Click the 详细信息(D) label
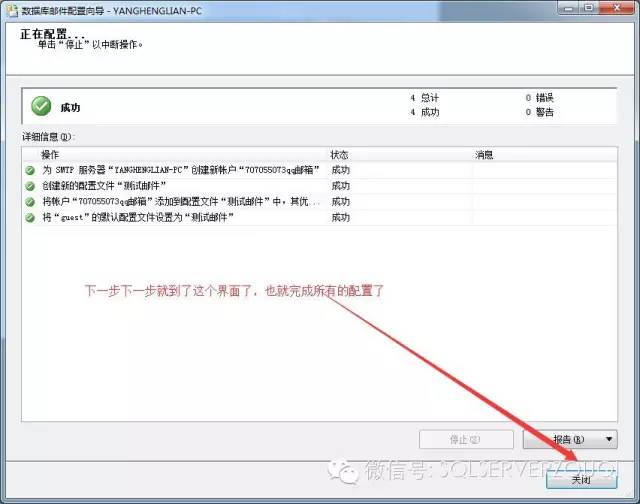This screenshot has width=640, height=504. point(49,137)
